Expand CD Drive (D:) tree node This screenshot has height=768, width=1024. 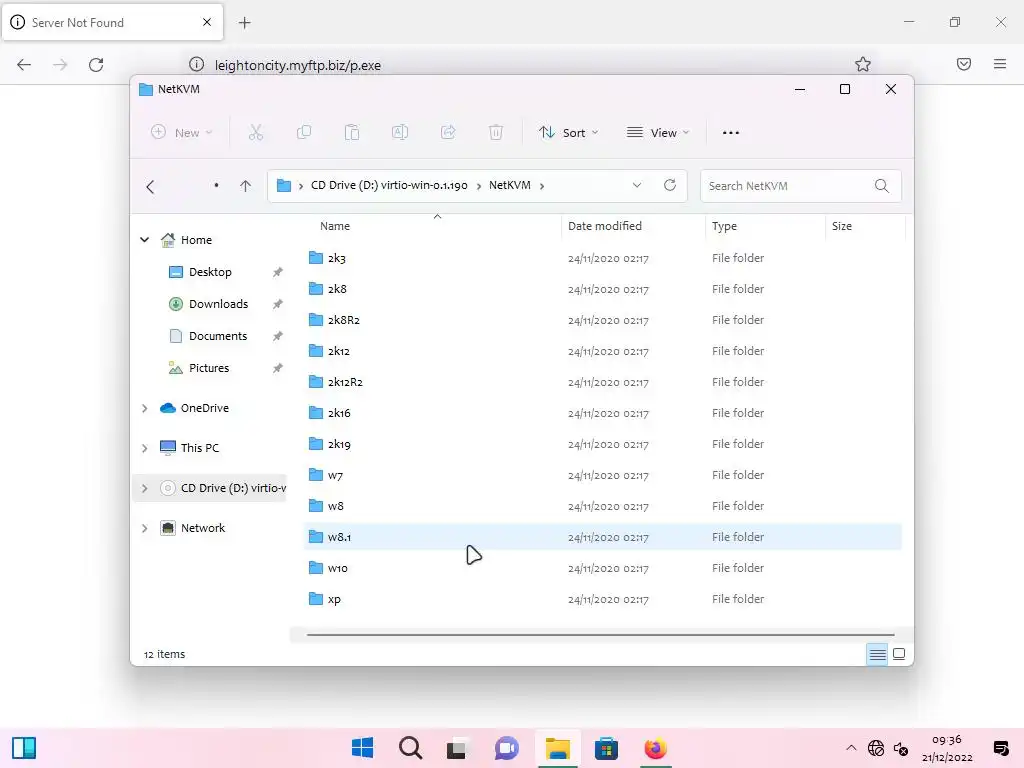point(144,488)
